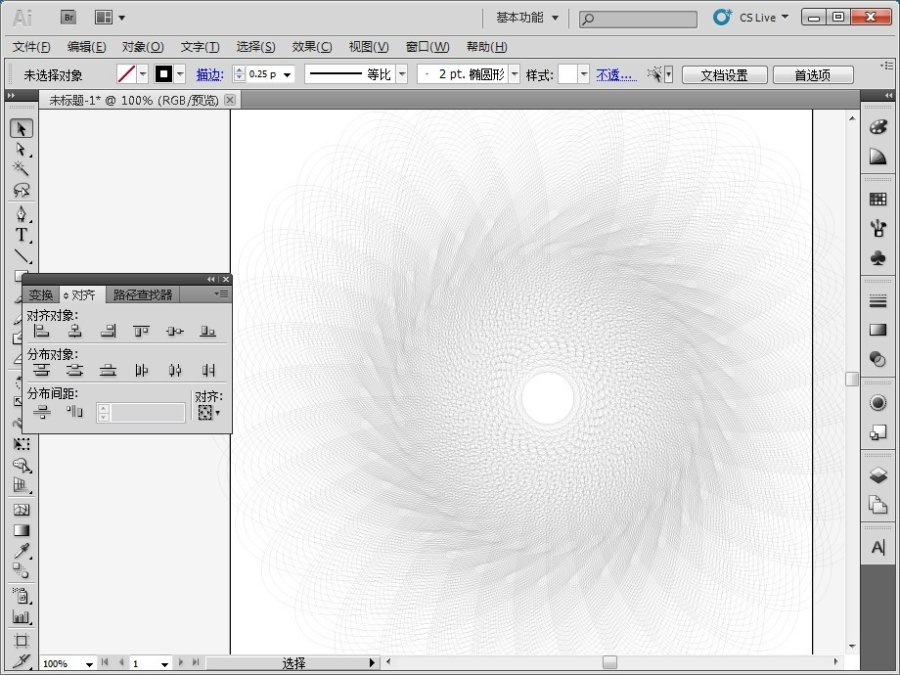Open the Align To 对齐 dropdown
The width and height of the screenshot is (900, 675).
tap(208, 412)
